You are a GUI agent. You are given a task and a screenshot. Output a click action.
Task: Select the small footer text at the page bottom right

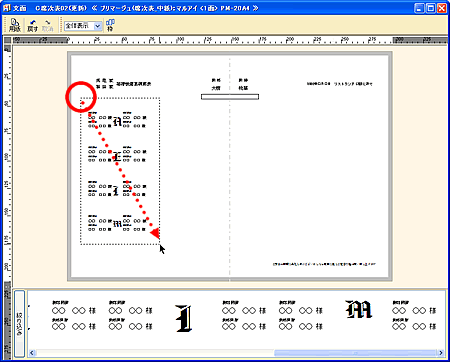(x=324, y=264)
